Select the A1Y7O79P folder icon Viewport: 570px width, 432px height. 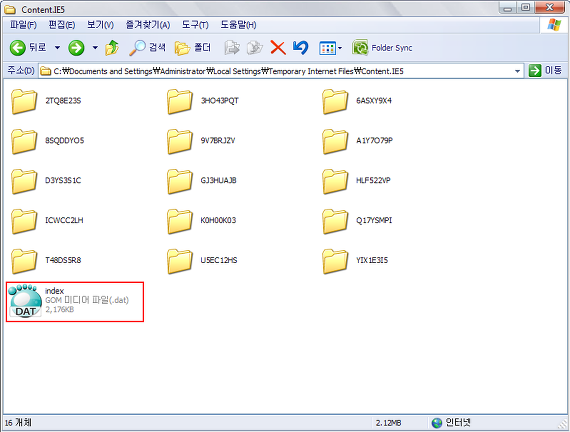[335, 141]
